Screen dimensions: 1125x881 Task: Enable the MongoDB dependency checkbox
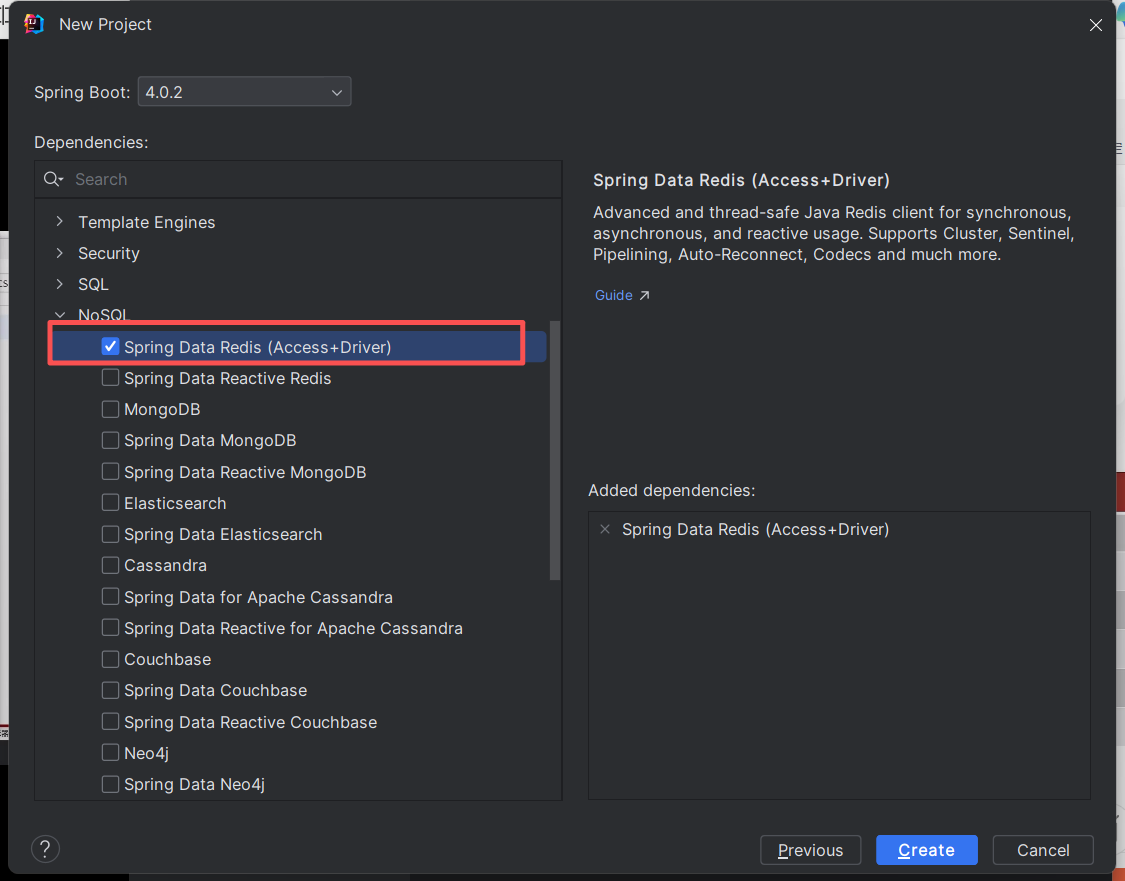(110, 409)
